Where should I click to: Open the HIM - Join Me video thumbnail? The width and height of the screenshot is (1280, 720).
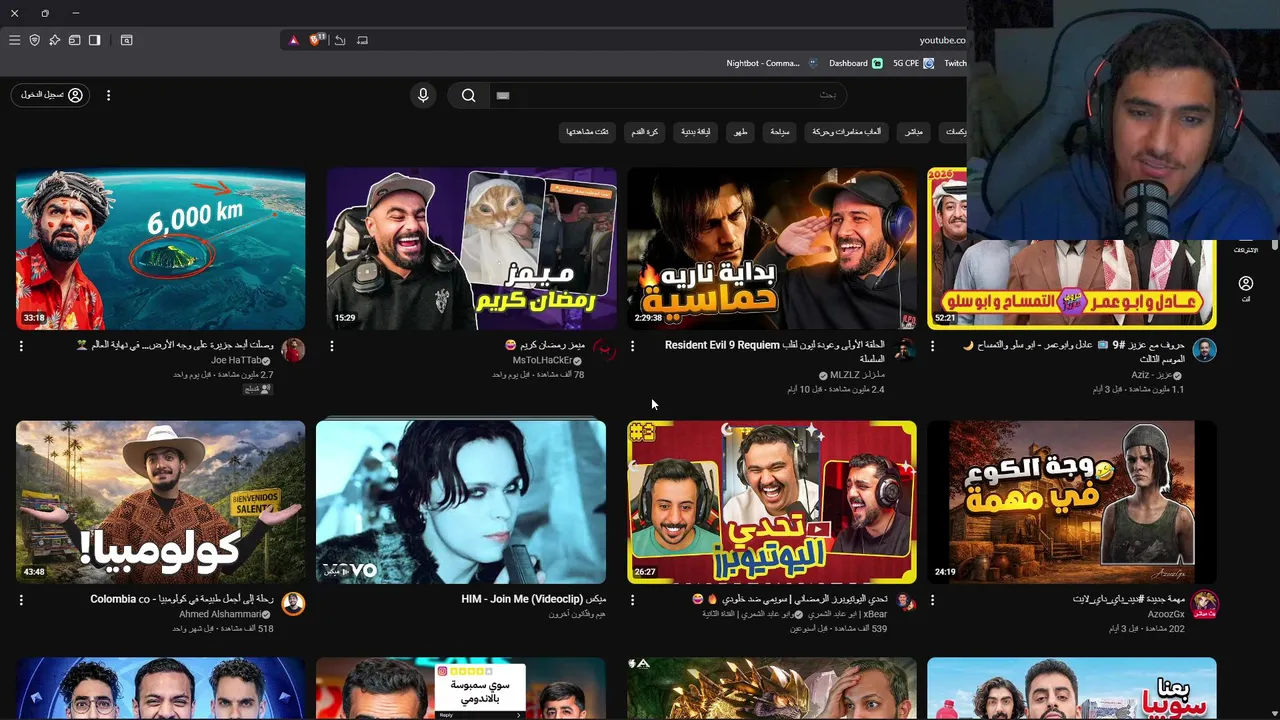point(461,502)
